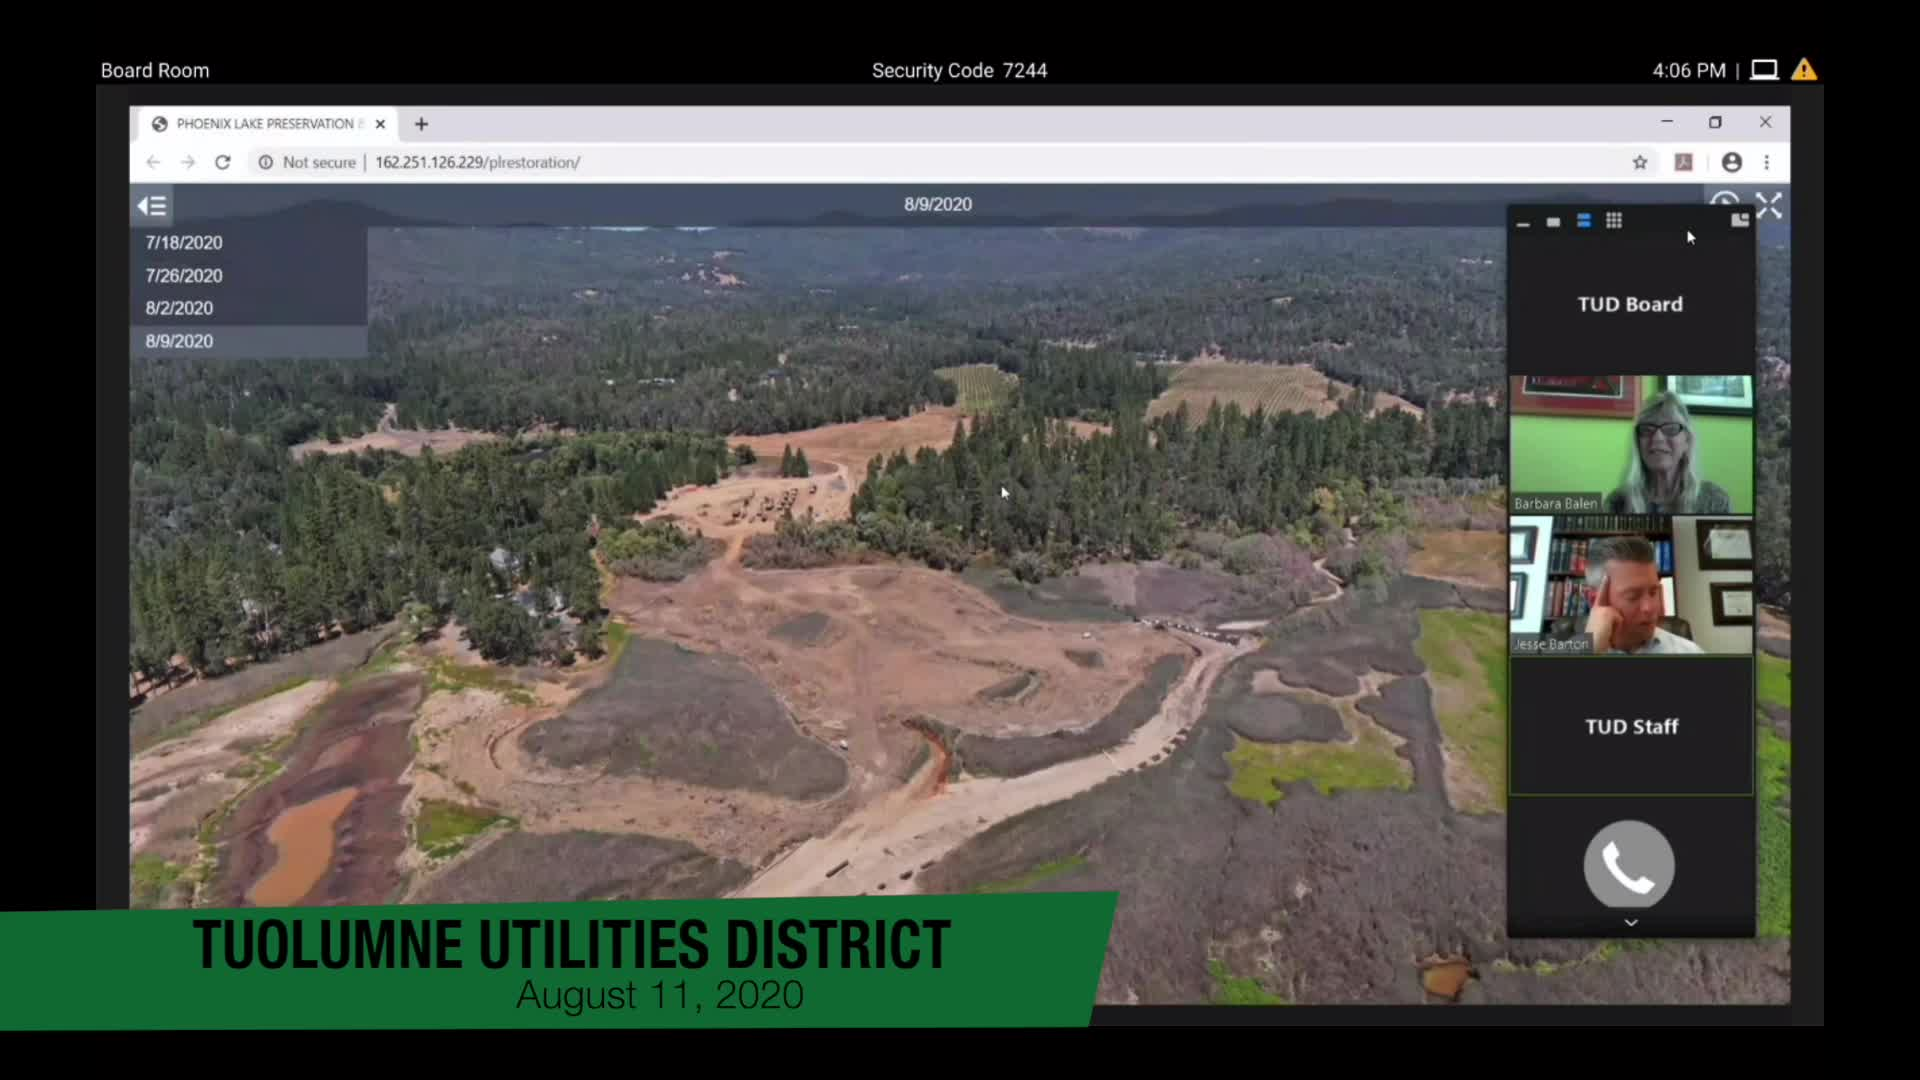Open Chrome's three-dot menu
Viewport: 1920px width, 1080px height.
[1767, 162]
